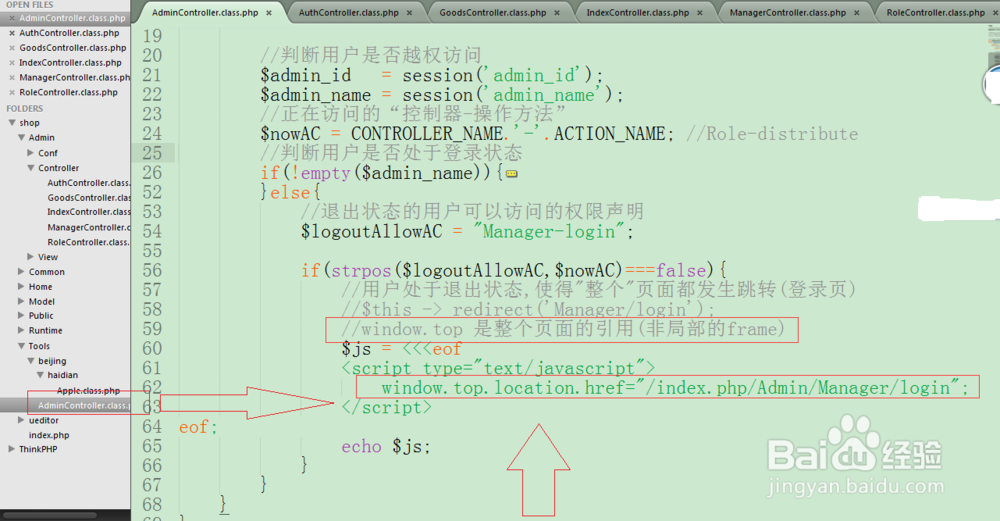Close the IndexController.class.php editor tab
The height and width of the screenshot is (521, 1000).
pos(700,13)
